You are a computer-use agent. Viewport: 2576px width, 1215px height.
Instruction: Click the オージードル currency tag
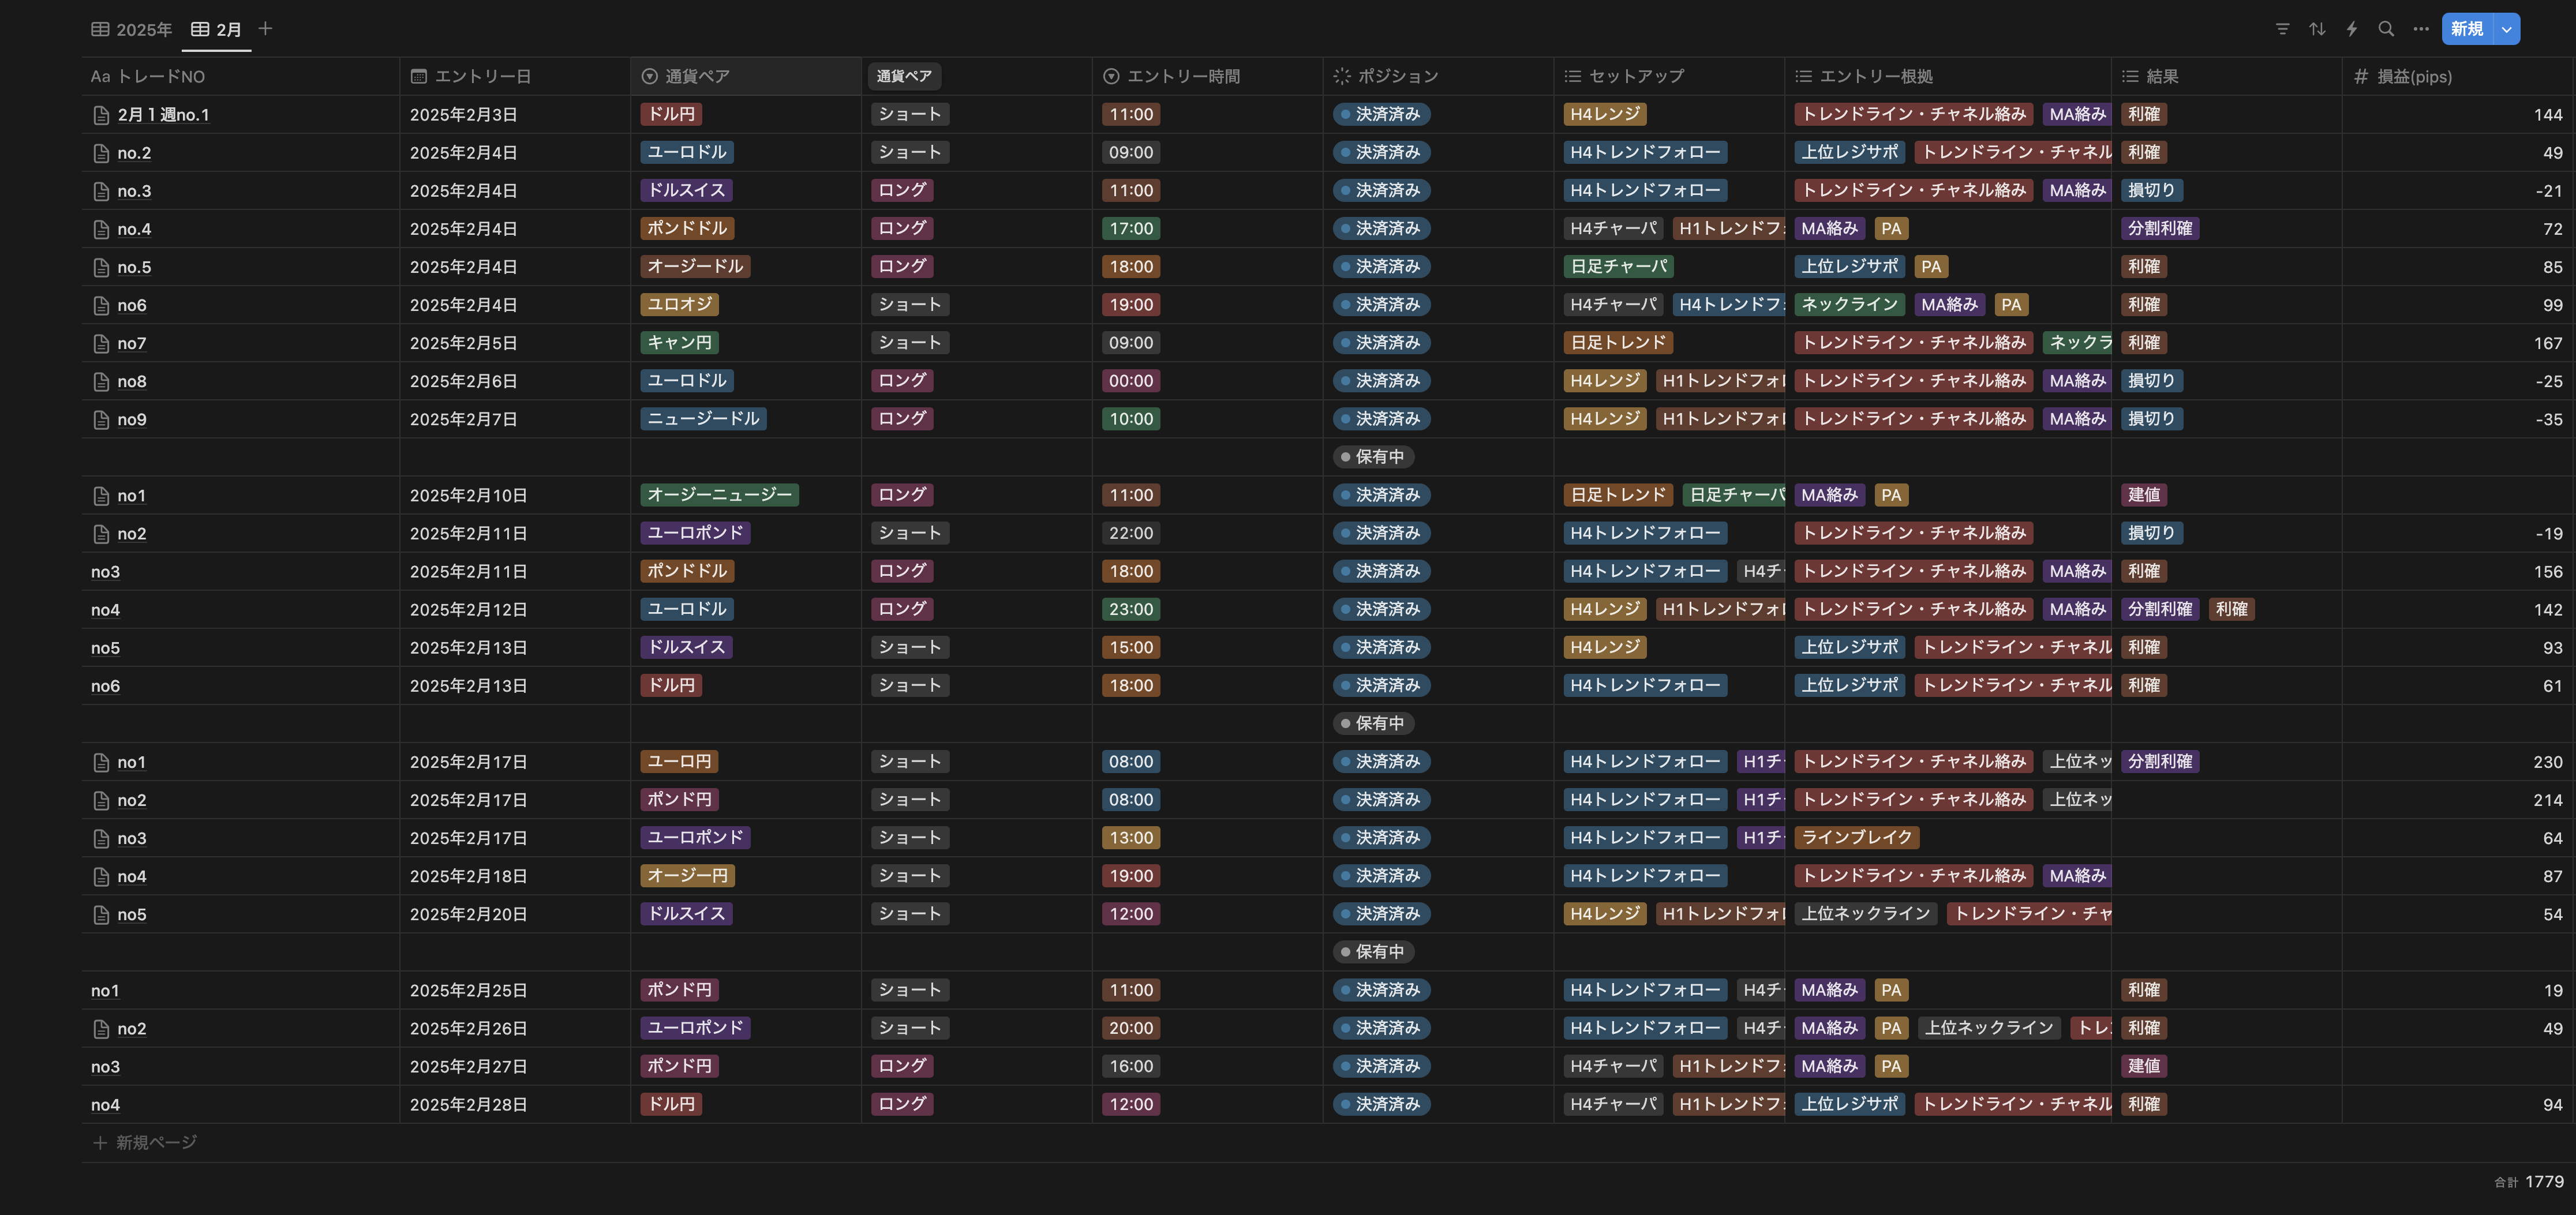coord(696,266)
